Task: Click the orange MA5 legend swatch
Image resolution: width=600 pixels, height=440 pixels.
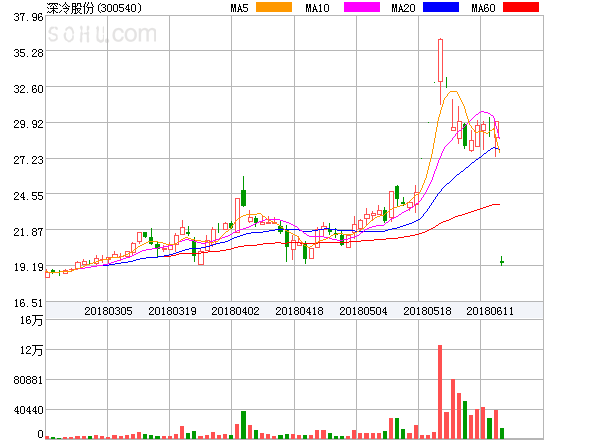Action: click(x=274, y=7)
